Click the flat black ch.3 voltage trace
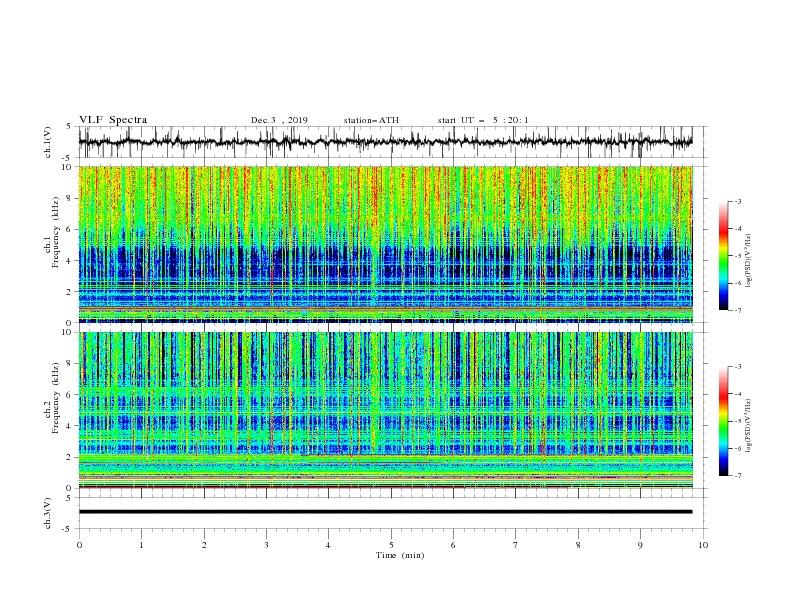 point(385,512)
